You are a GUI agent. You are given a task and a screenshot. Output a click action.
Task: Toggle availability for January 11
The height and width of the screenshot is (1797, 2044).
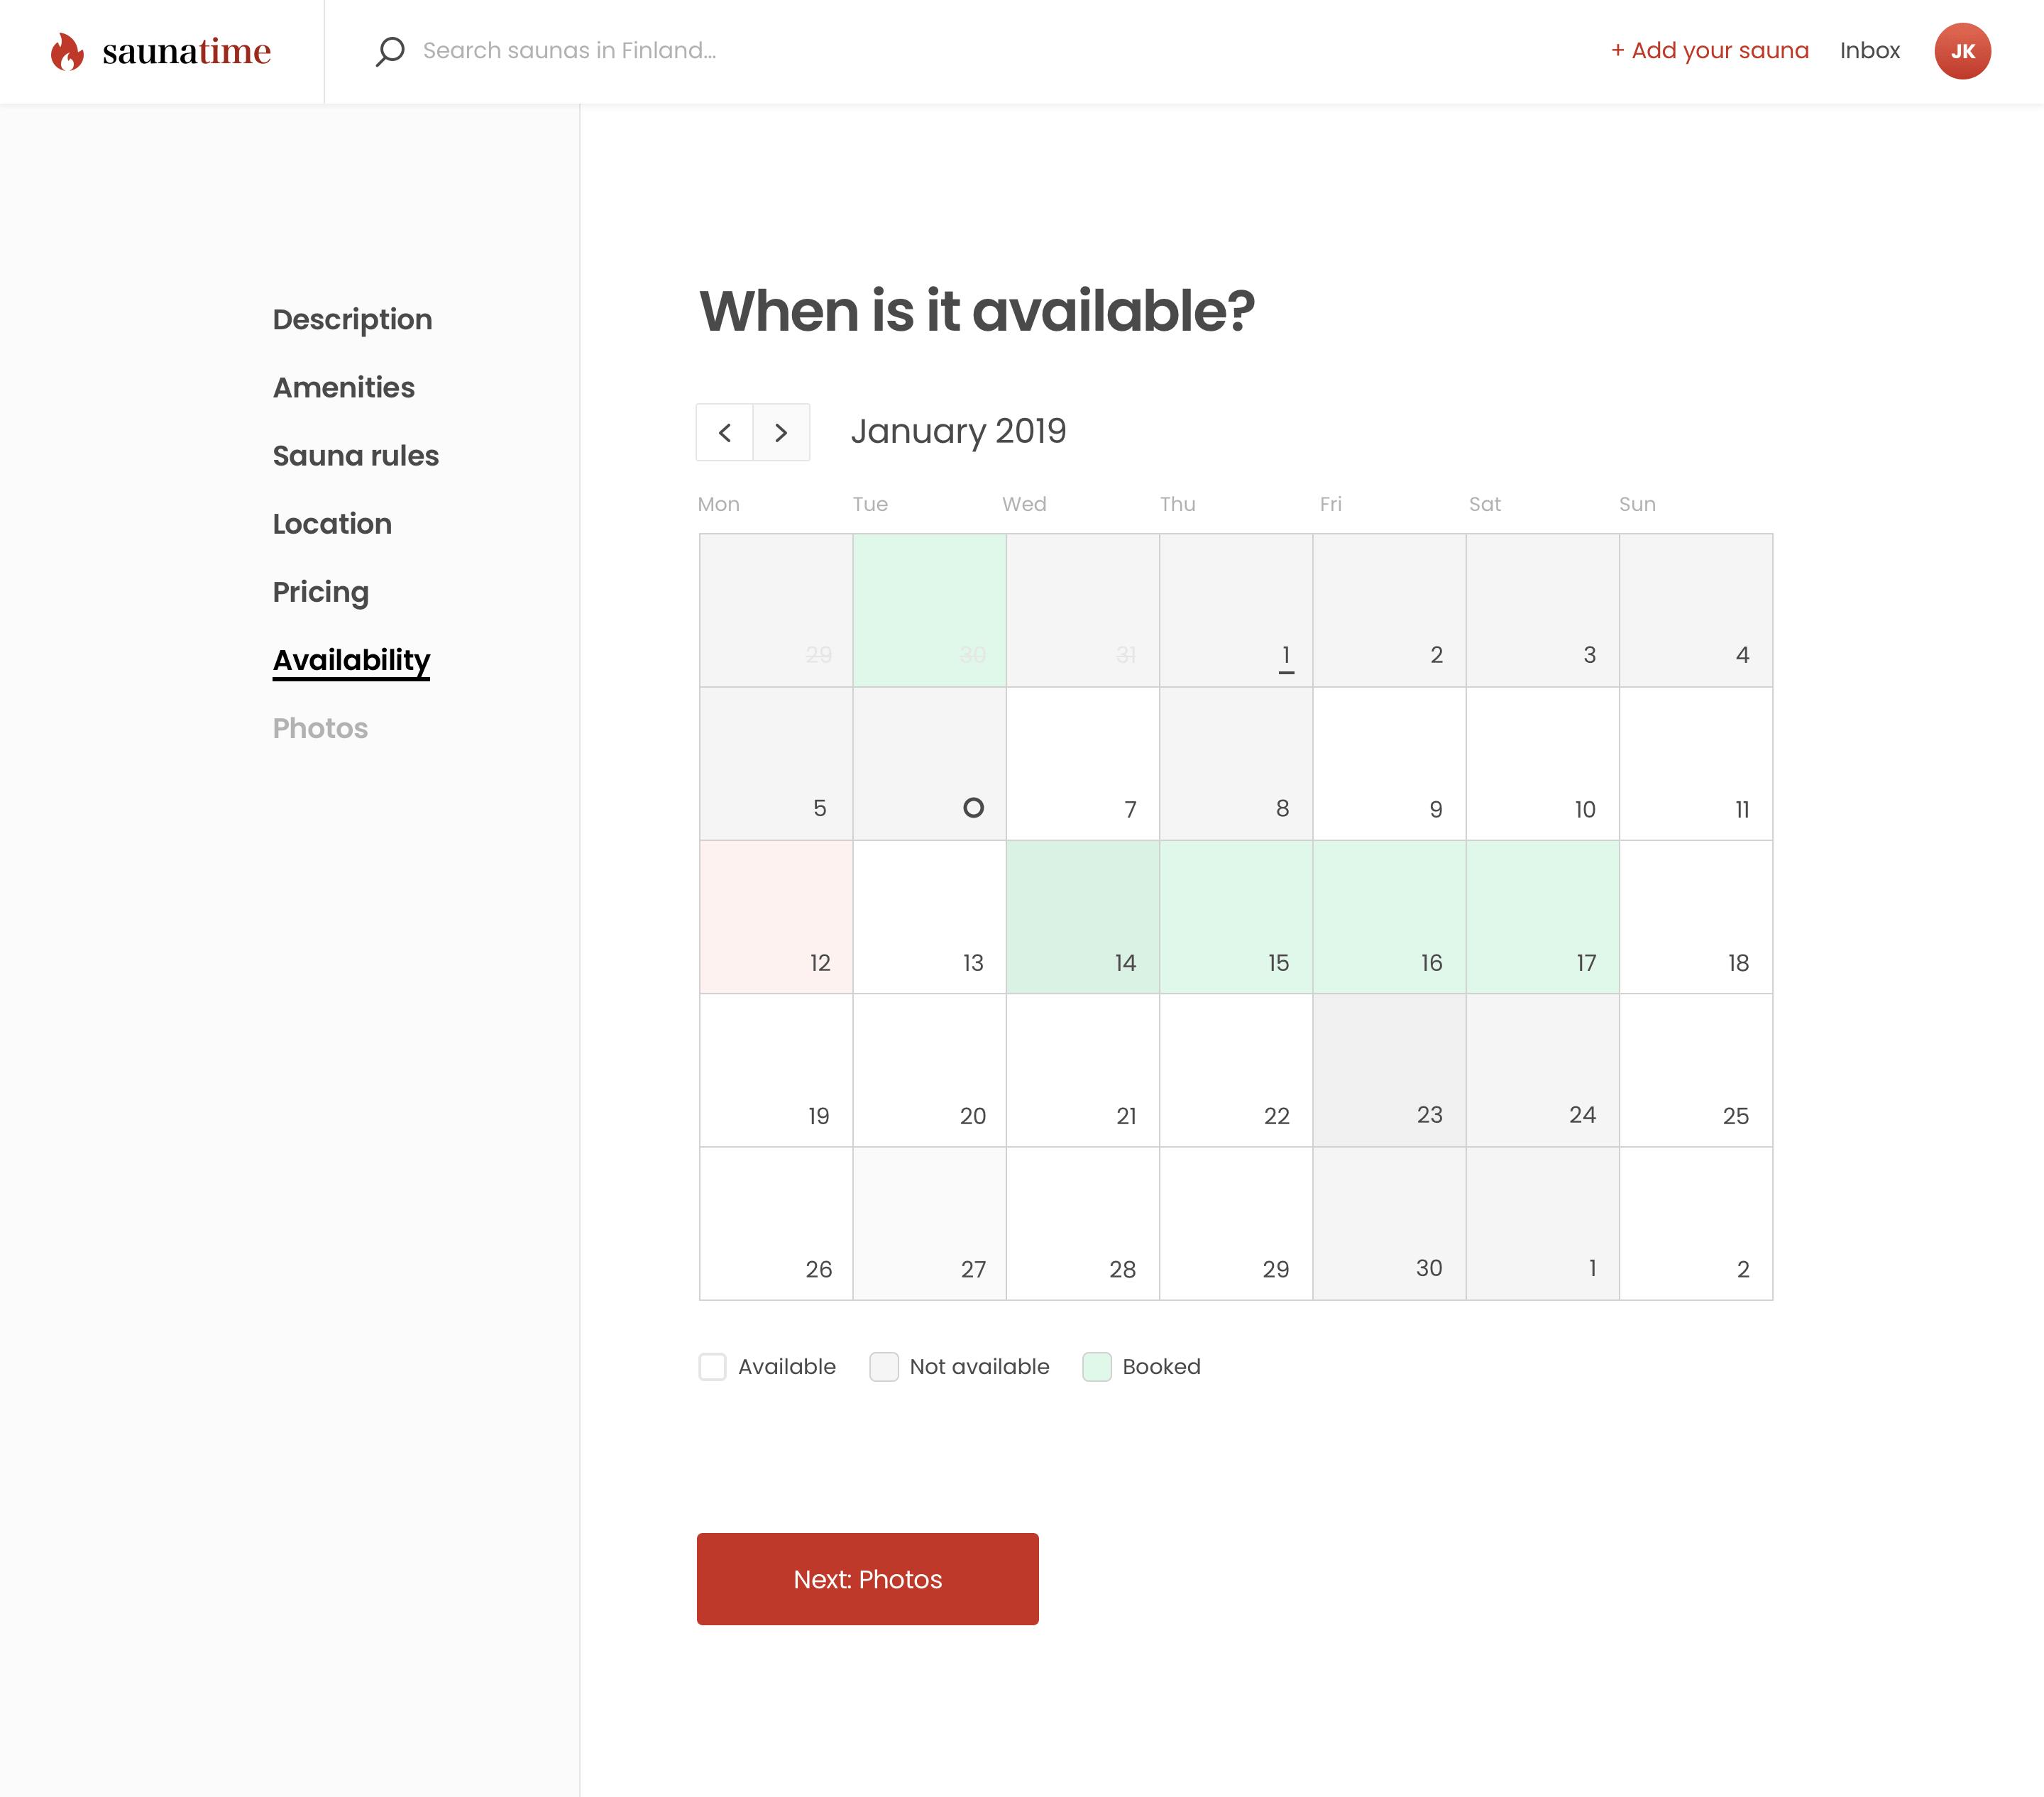click(1696, 764)
